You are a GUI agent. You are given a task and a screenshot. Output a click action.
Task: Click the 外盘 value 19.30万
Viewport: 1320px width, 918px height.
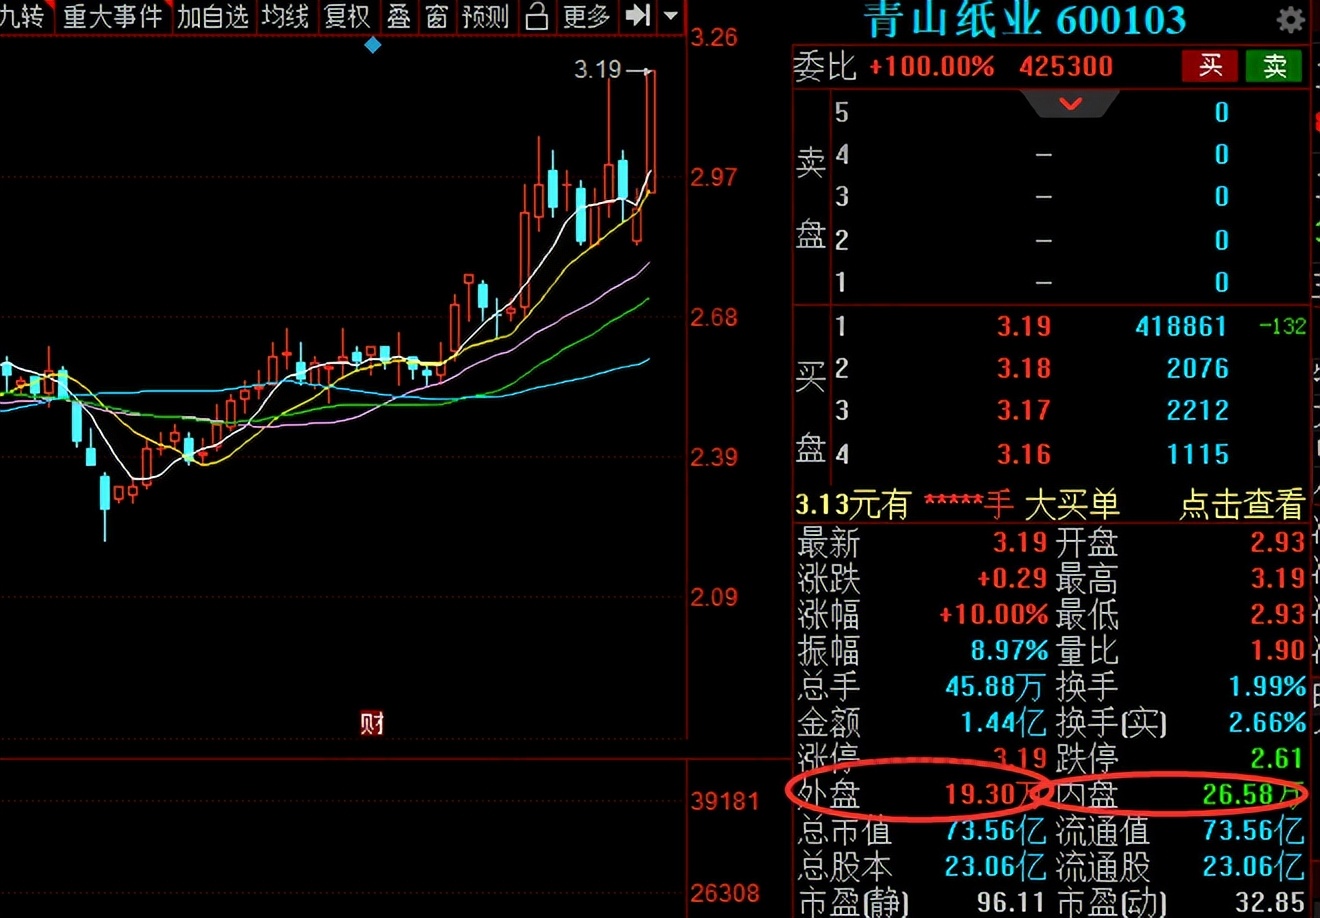pyautogui.click(x=994, y=794)
